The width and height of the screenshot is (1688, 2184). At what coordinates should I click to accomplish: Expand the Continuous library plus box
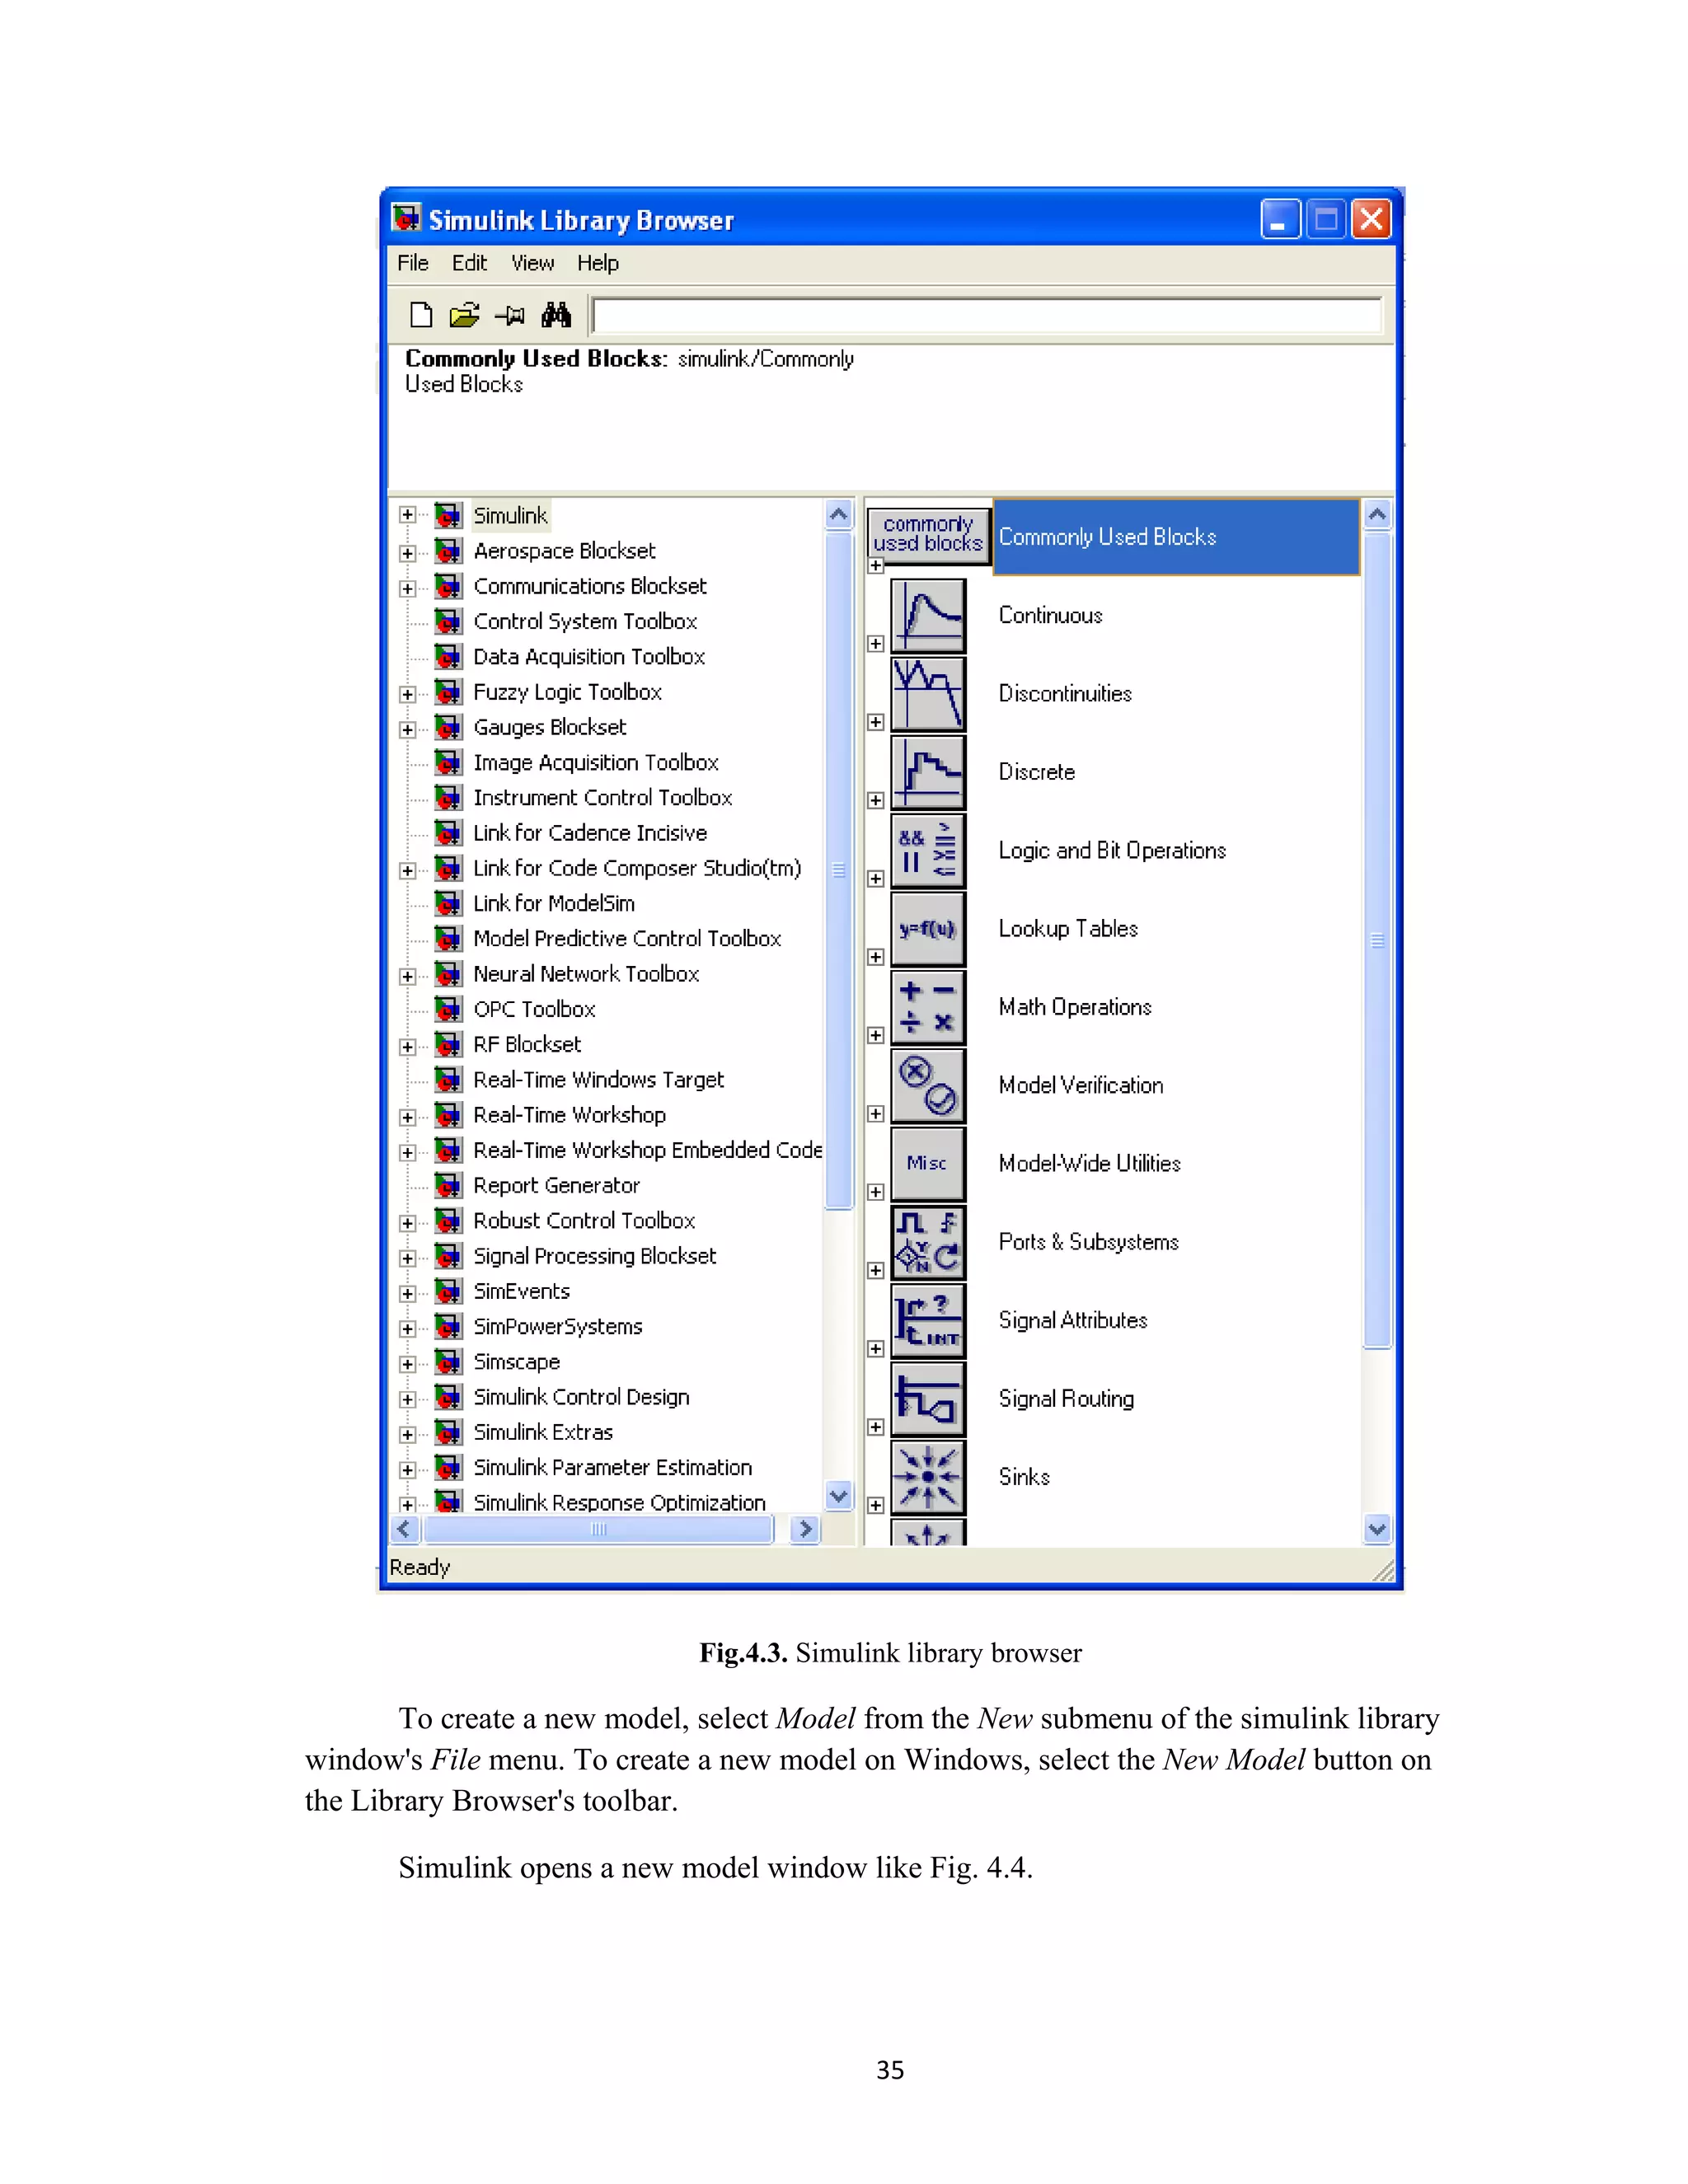pos(876,643)
